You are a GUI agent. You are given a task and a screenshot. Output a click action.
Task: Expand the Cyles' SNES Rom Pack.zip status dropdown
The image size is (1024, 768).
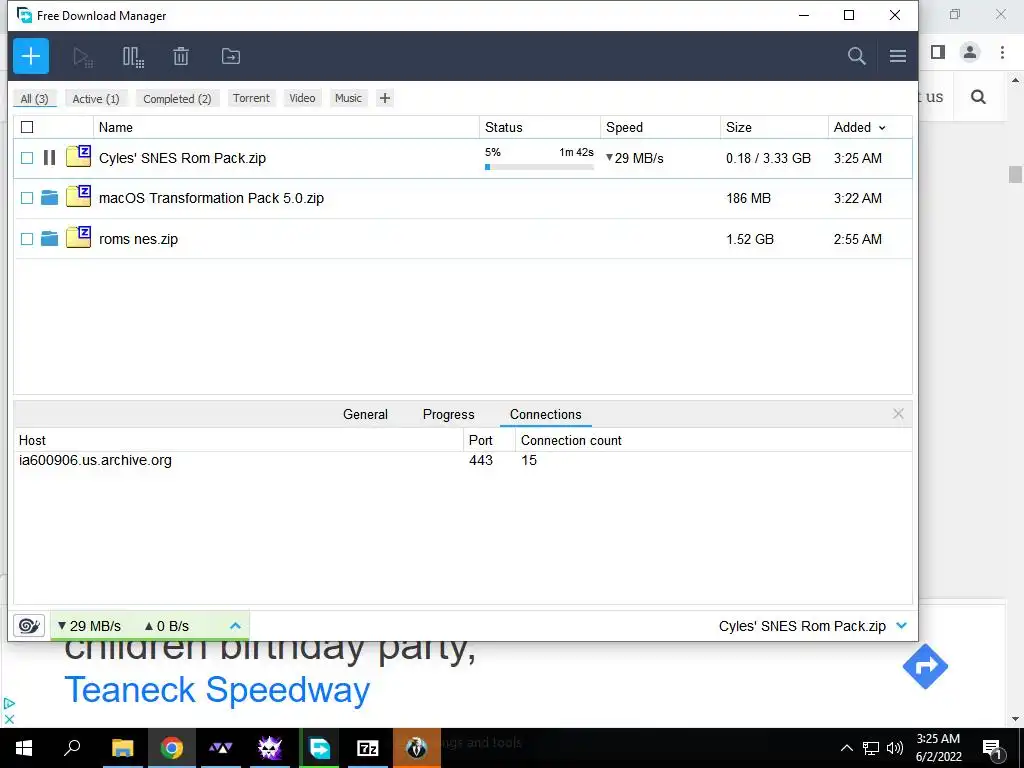click(x=902, y=626)
